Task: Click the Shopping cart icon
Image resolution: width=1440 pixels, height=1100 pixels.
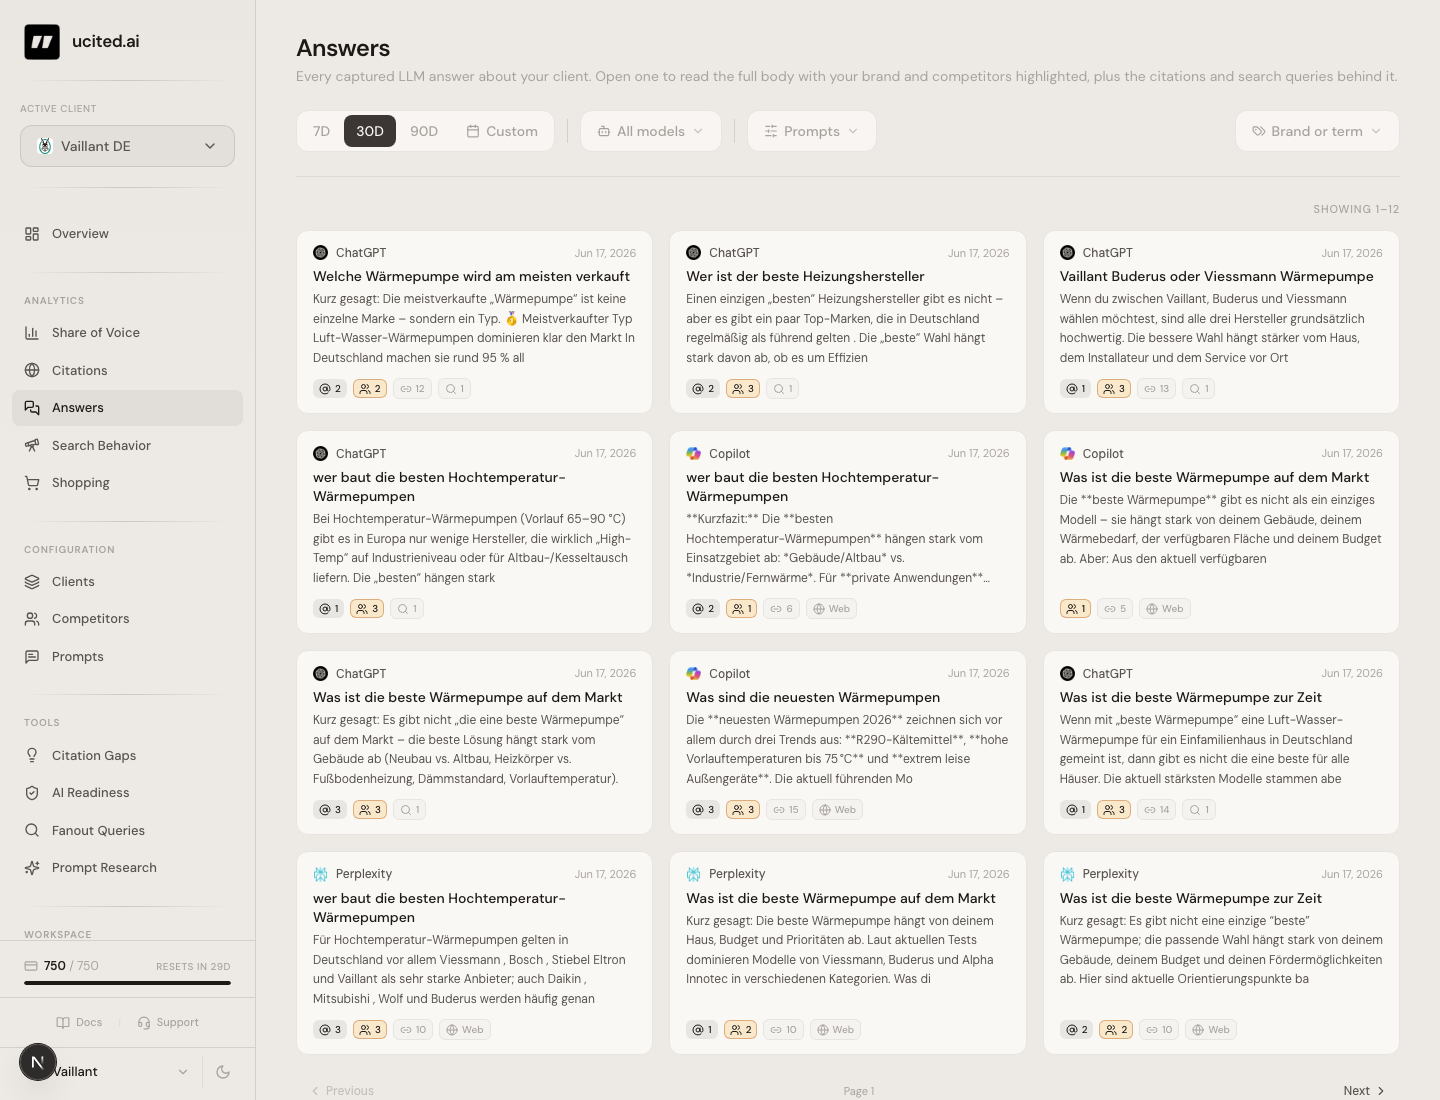Action: tap(32, 483)
